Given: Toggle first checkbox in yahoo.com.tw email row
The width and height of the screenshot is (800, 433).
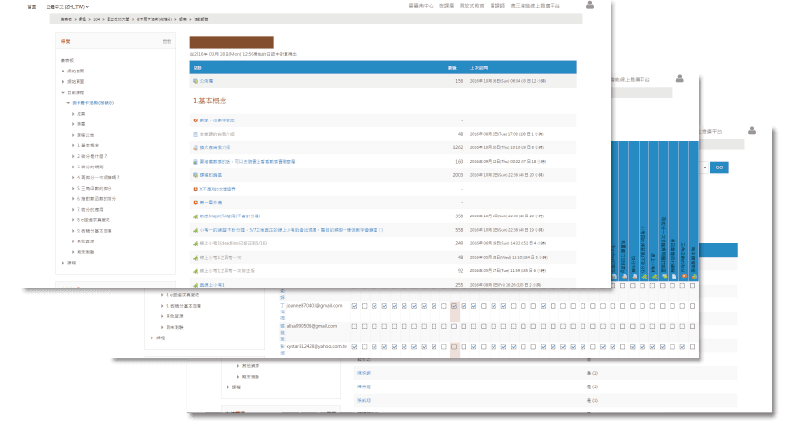Looking at the screenshot, I should 354,346.
